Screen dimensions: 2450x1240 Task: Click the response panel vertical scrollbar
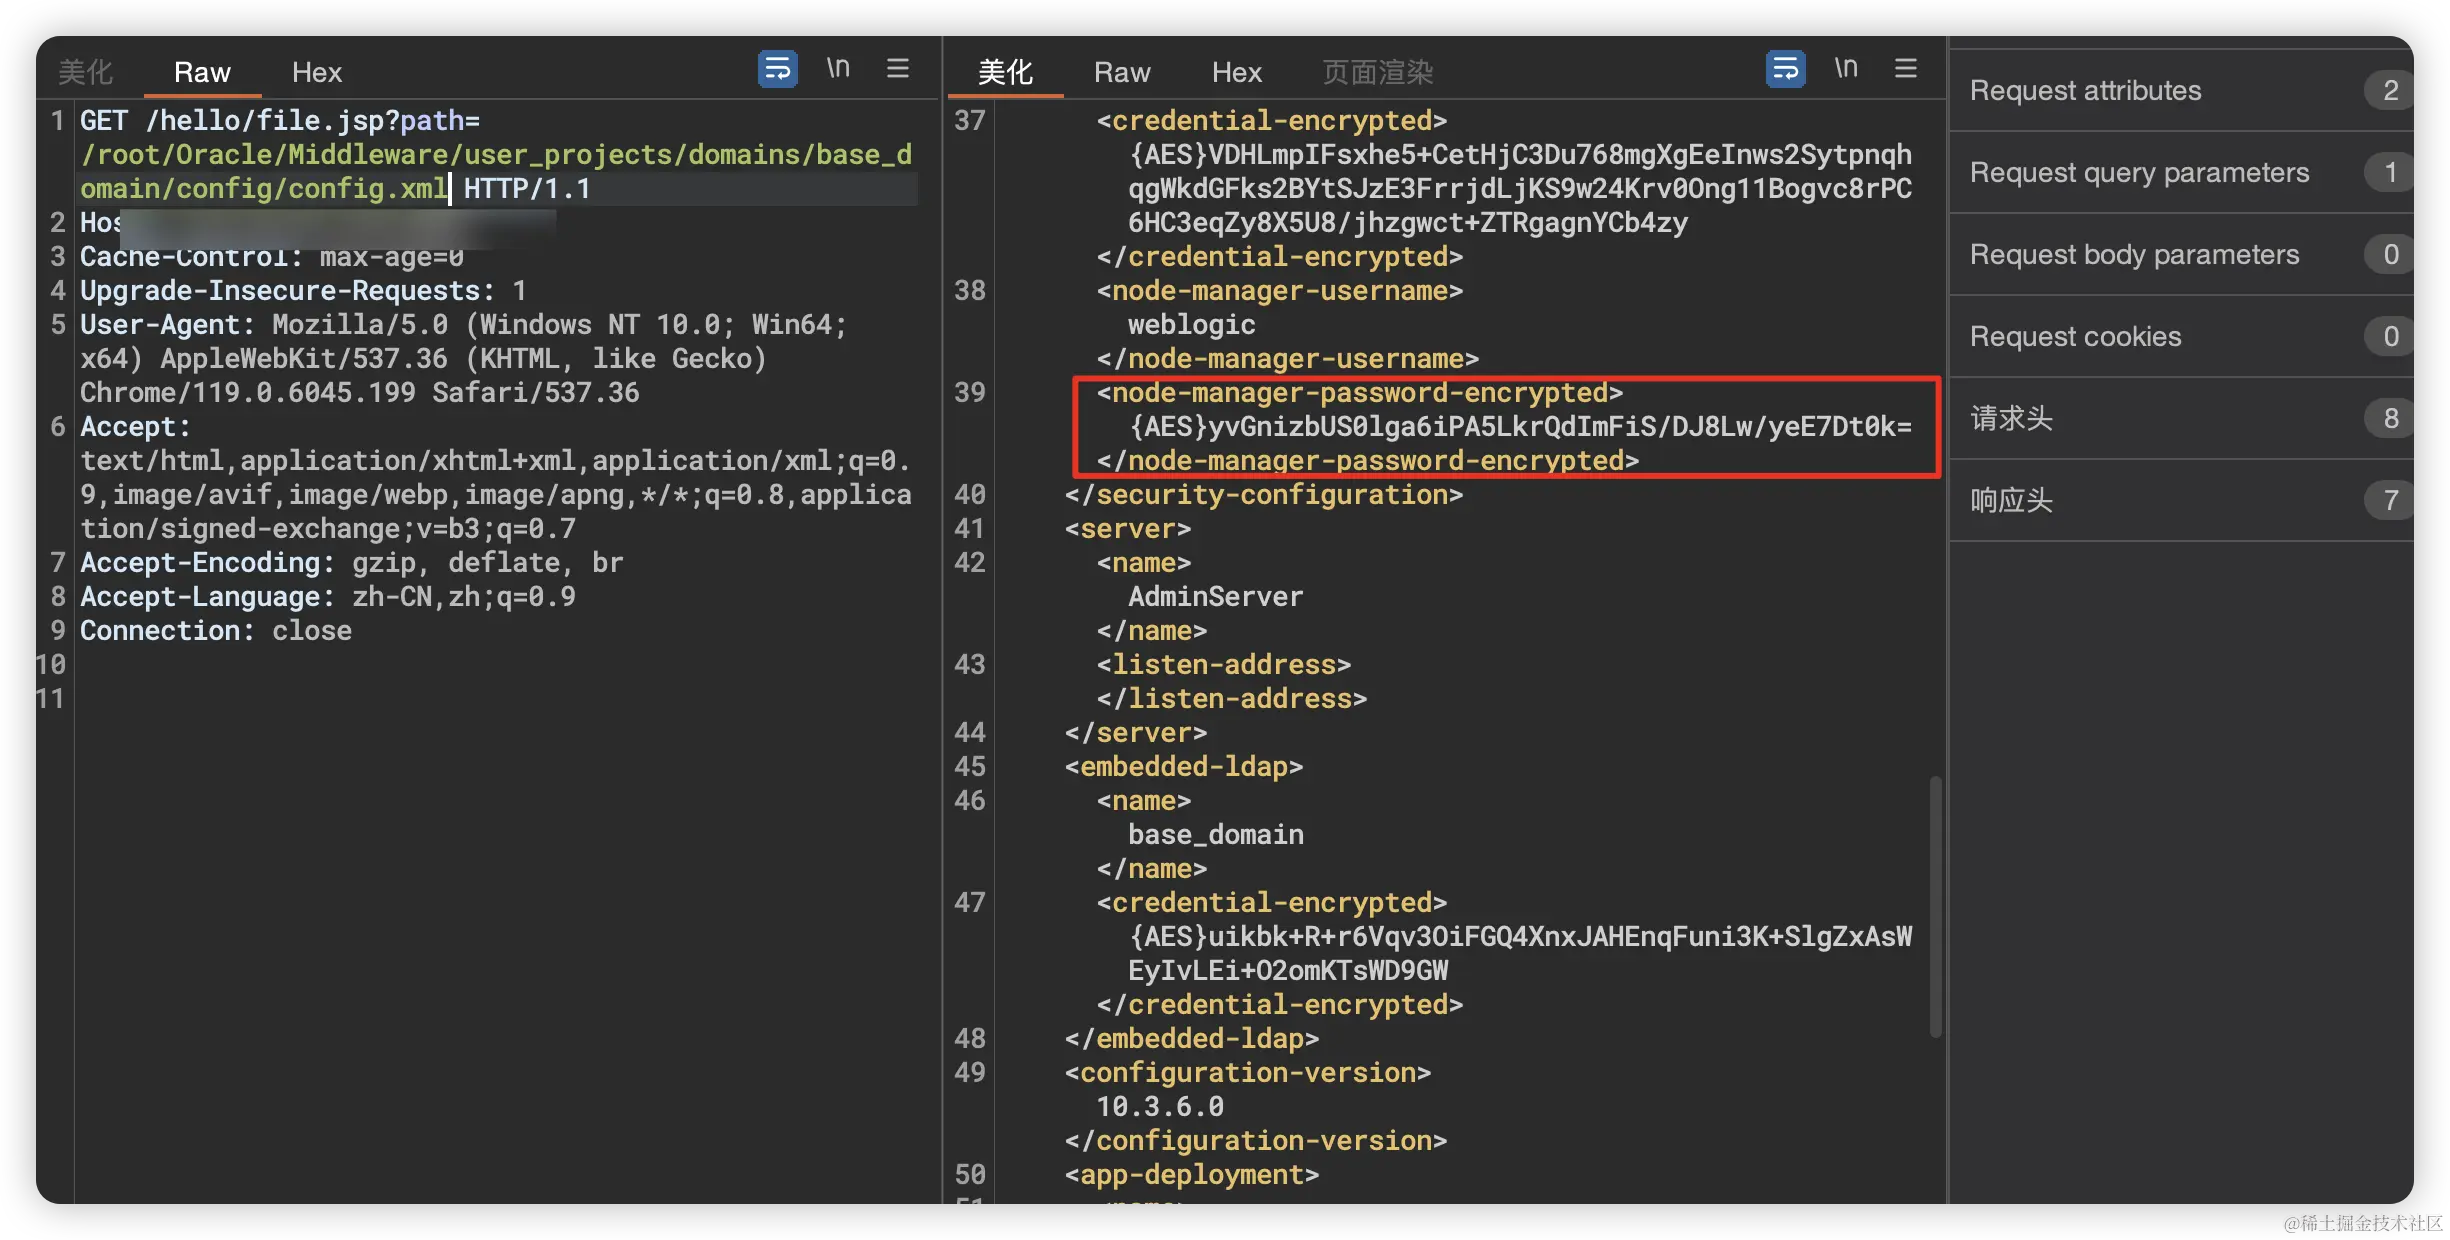(x=1935, y=905)
